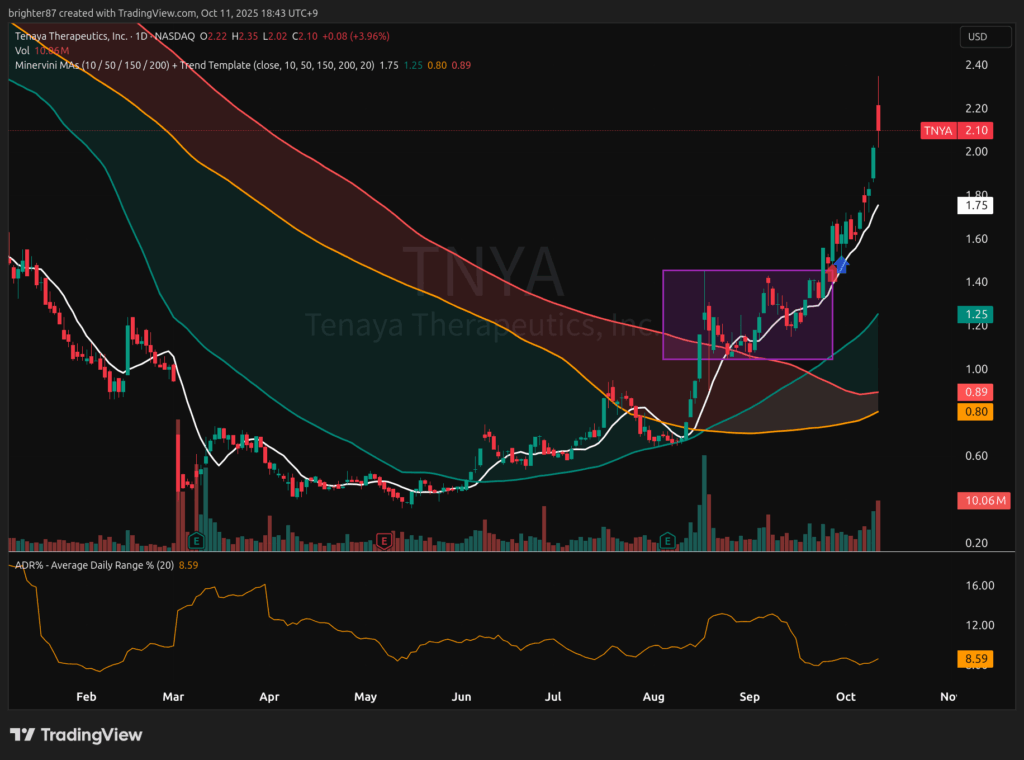Click the earnings 'E' marker in early August
Image resolution: width=1024 pixels, height=760 pixels.
[667, 541]
